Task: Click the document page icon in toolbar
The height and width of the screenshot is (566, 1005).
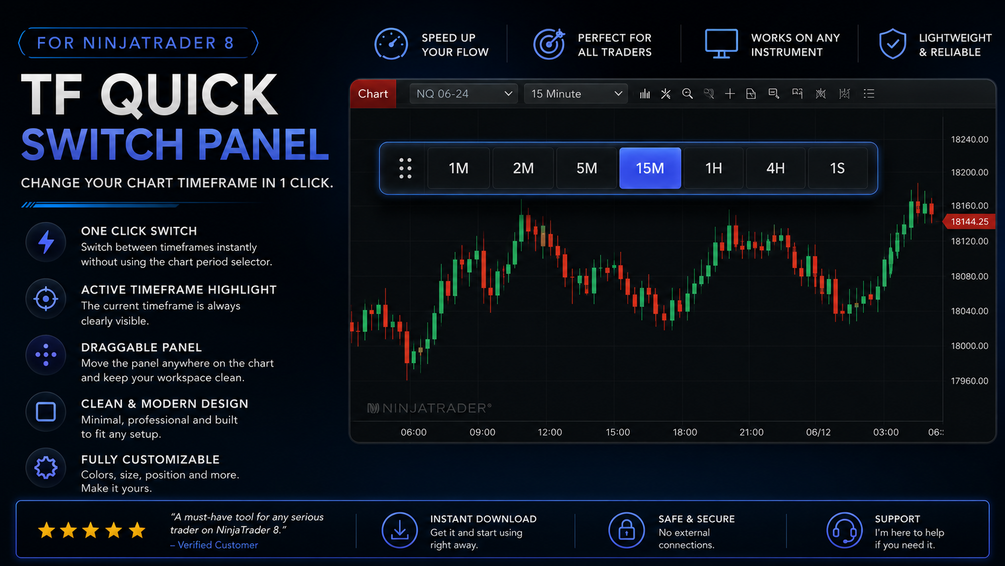Action: click(751, 94)
